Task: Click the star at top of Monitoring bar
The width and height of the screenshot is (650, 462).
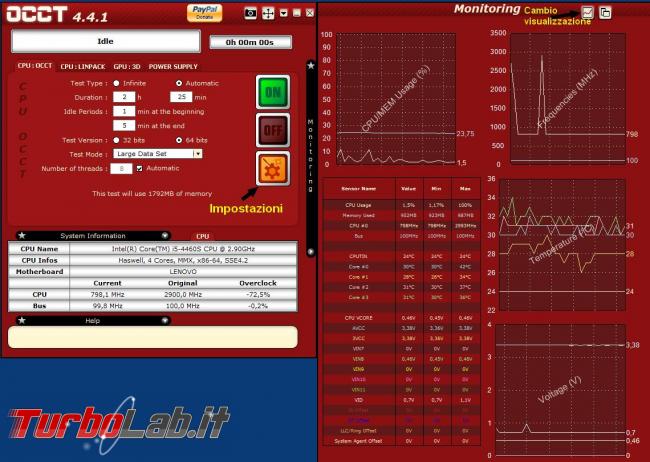Action: pyautogui.click(x=311, y=66)
